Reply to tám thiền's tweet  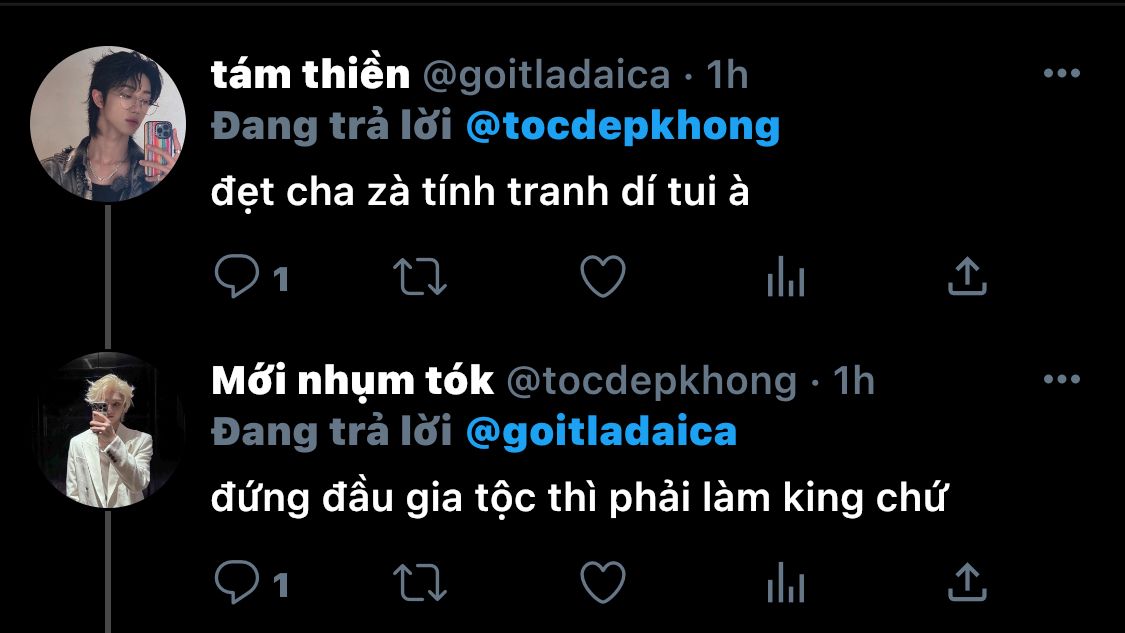[x=237, y=276]
